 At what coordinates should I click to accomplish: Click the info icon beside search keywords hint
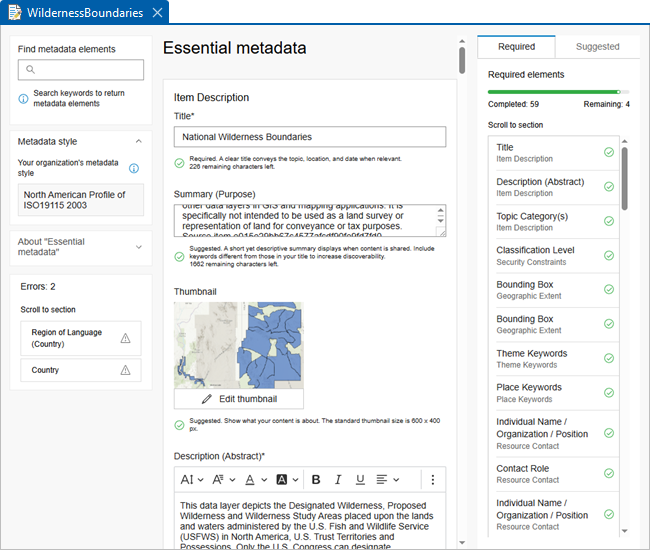[23, 99]
